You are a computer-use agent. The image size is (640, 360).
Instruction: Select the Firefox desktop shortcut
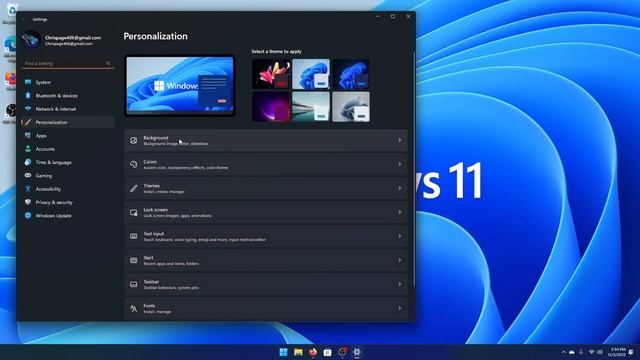click(11, 80)
